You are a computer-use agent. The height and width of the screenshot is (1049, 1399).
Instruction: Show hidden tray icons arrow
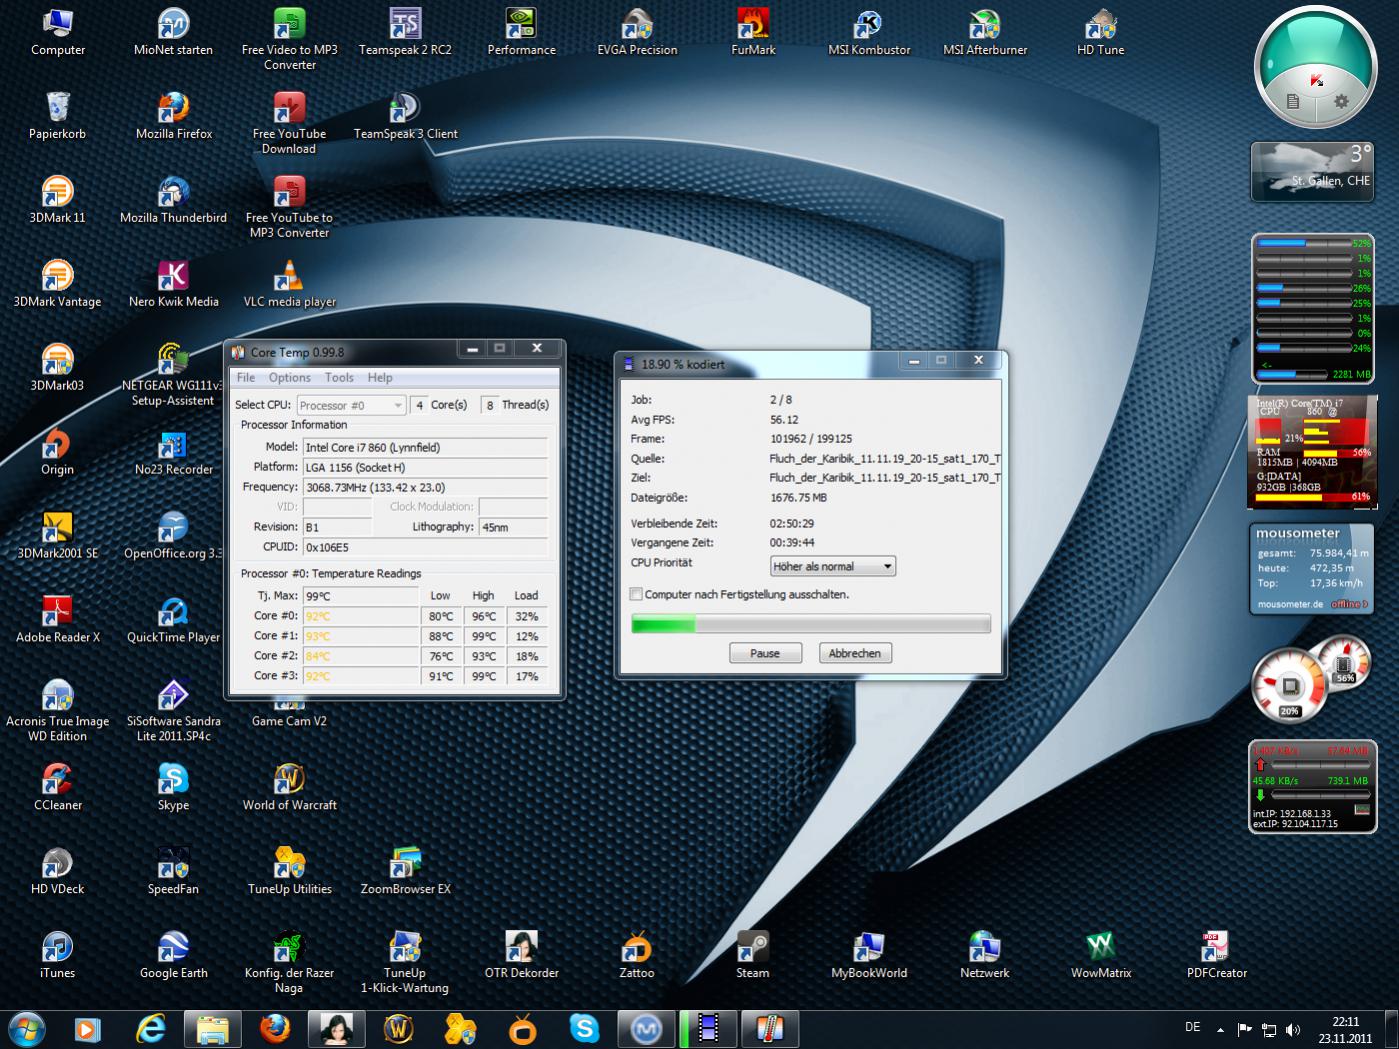click(1220, 1029)
